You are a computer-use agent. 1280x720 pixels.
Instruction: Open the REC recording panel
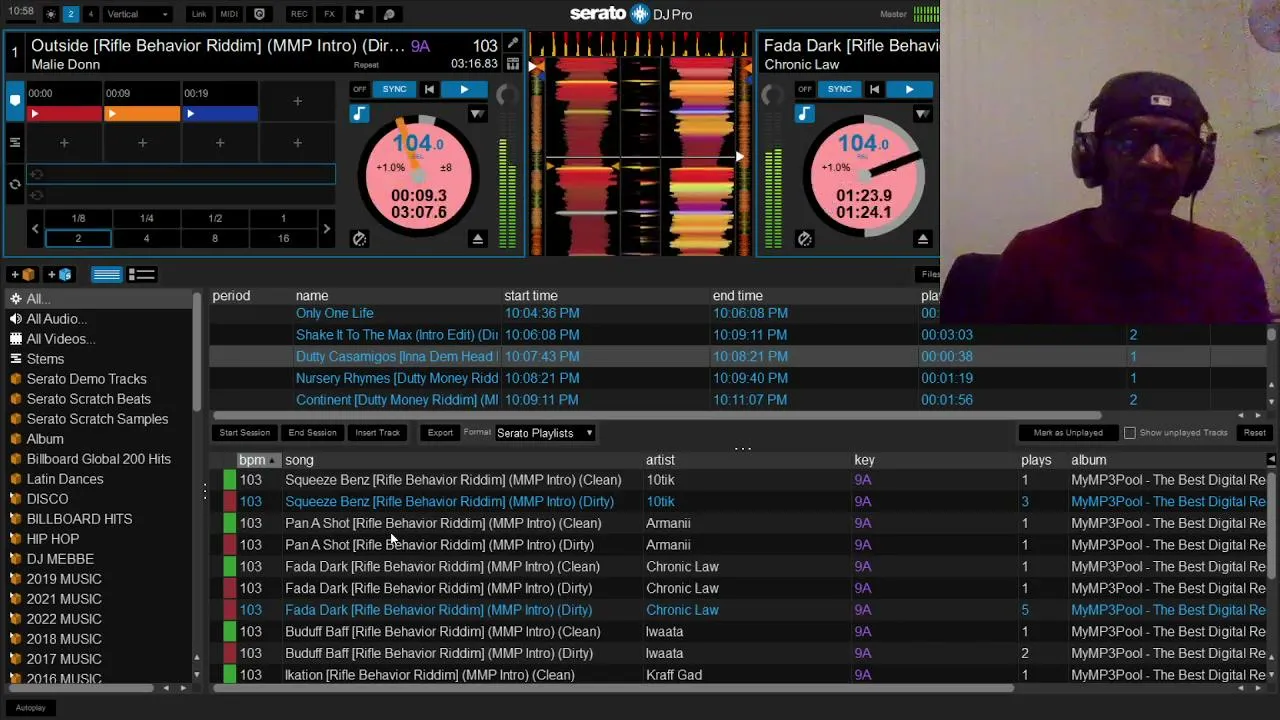(299, 14)
